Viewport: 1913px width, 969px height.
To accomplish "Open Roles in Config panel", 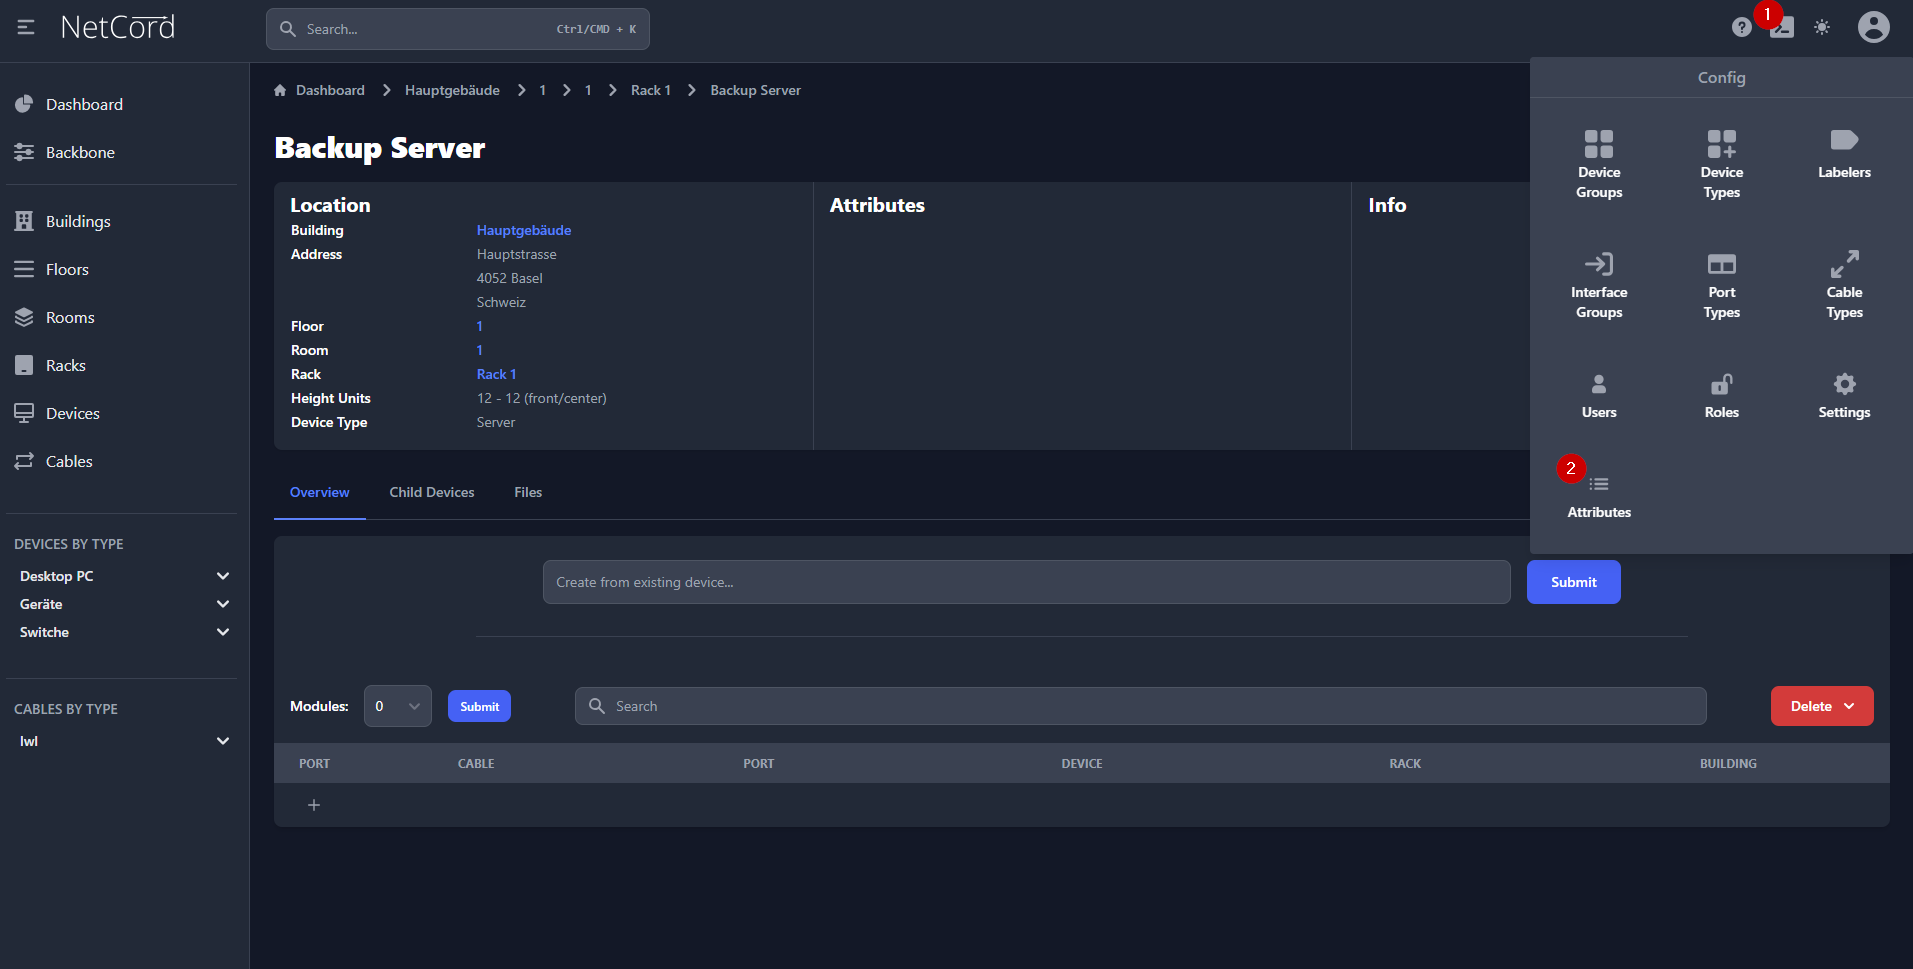I will point(1721,396).
